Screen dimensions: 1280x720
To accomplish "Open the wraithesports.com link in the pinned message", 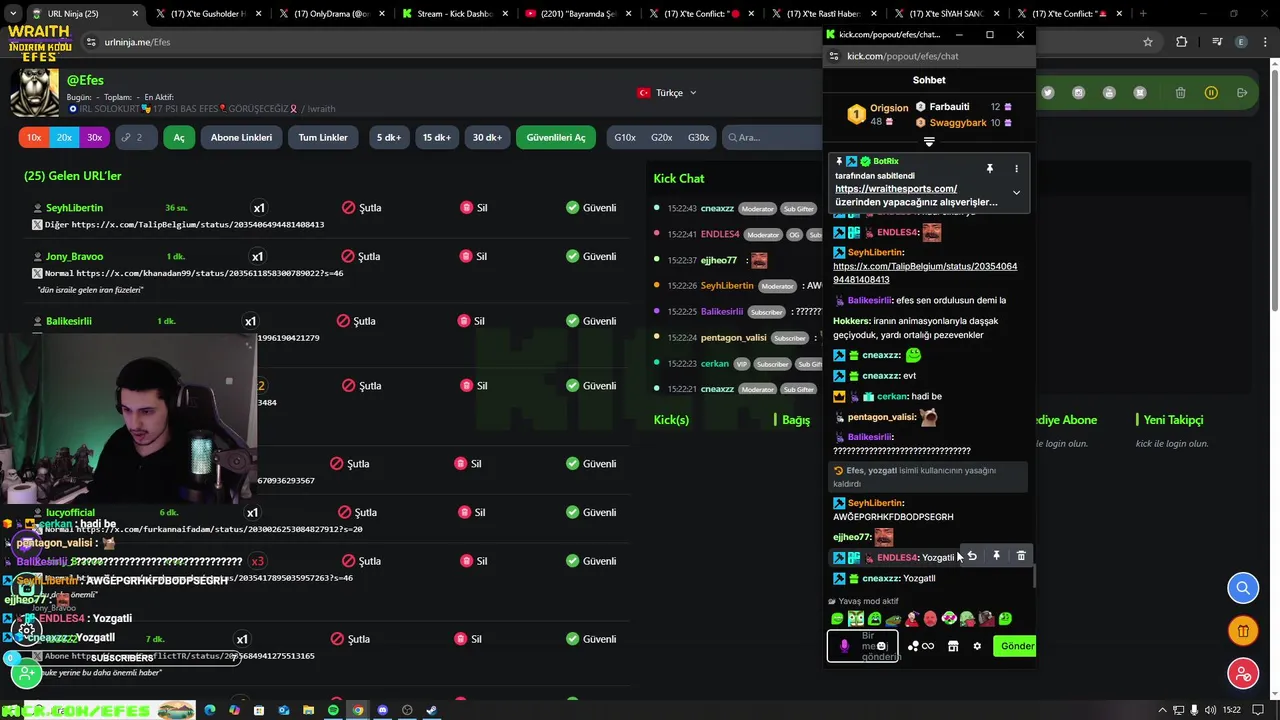I will pos(896,189).
